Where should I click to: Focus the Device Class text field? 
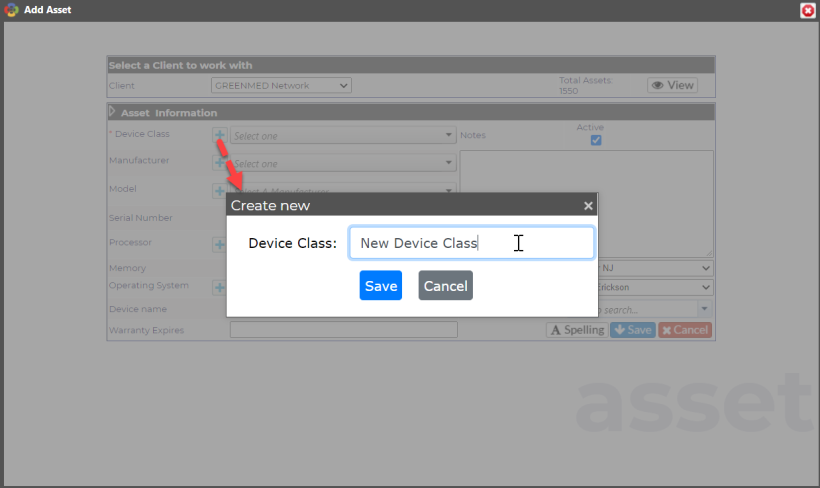click(472, 243)
